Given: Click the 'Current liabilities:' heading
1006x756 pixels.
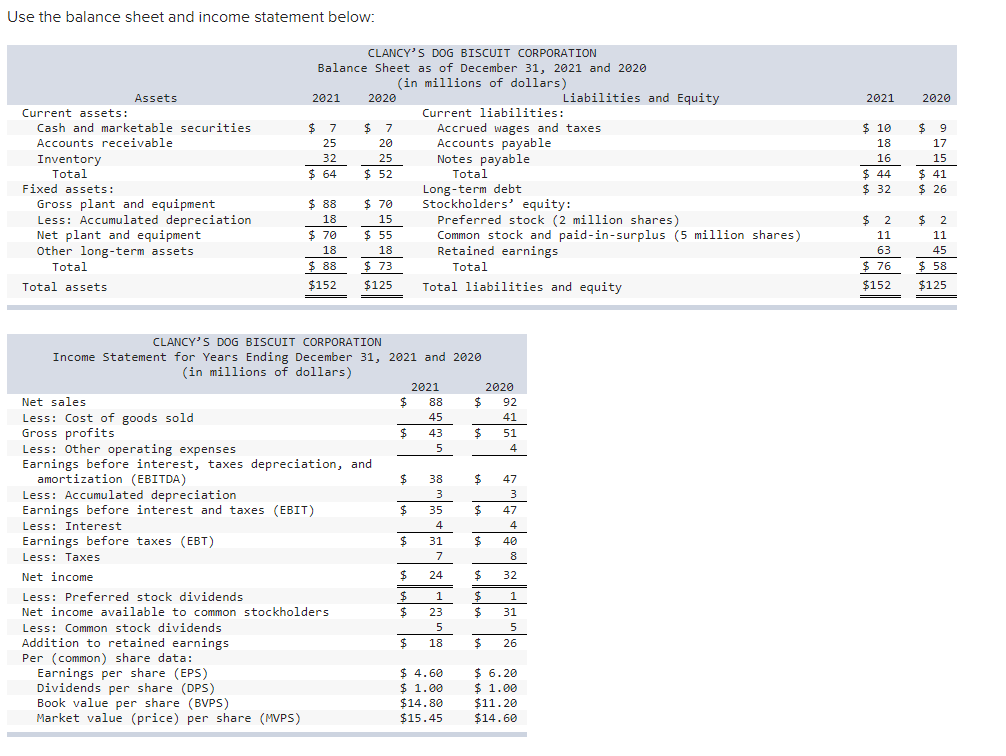Looking at the screenshot, I should click(x=493, y=112).
